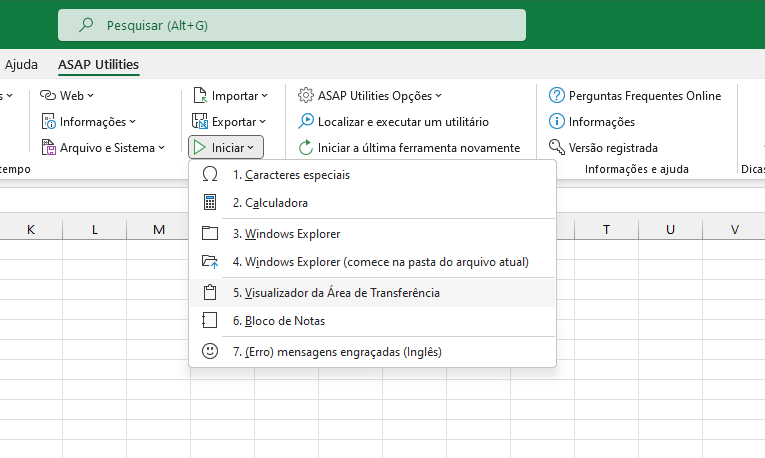Select 5. Visualizador da Área de Transferência

[372, 293]
